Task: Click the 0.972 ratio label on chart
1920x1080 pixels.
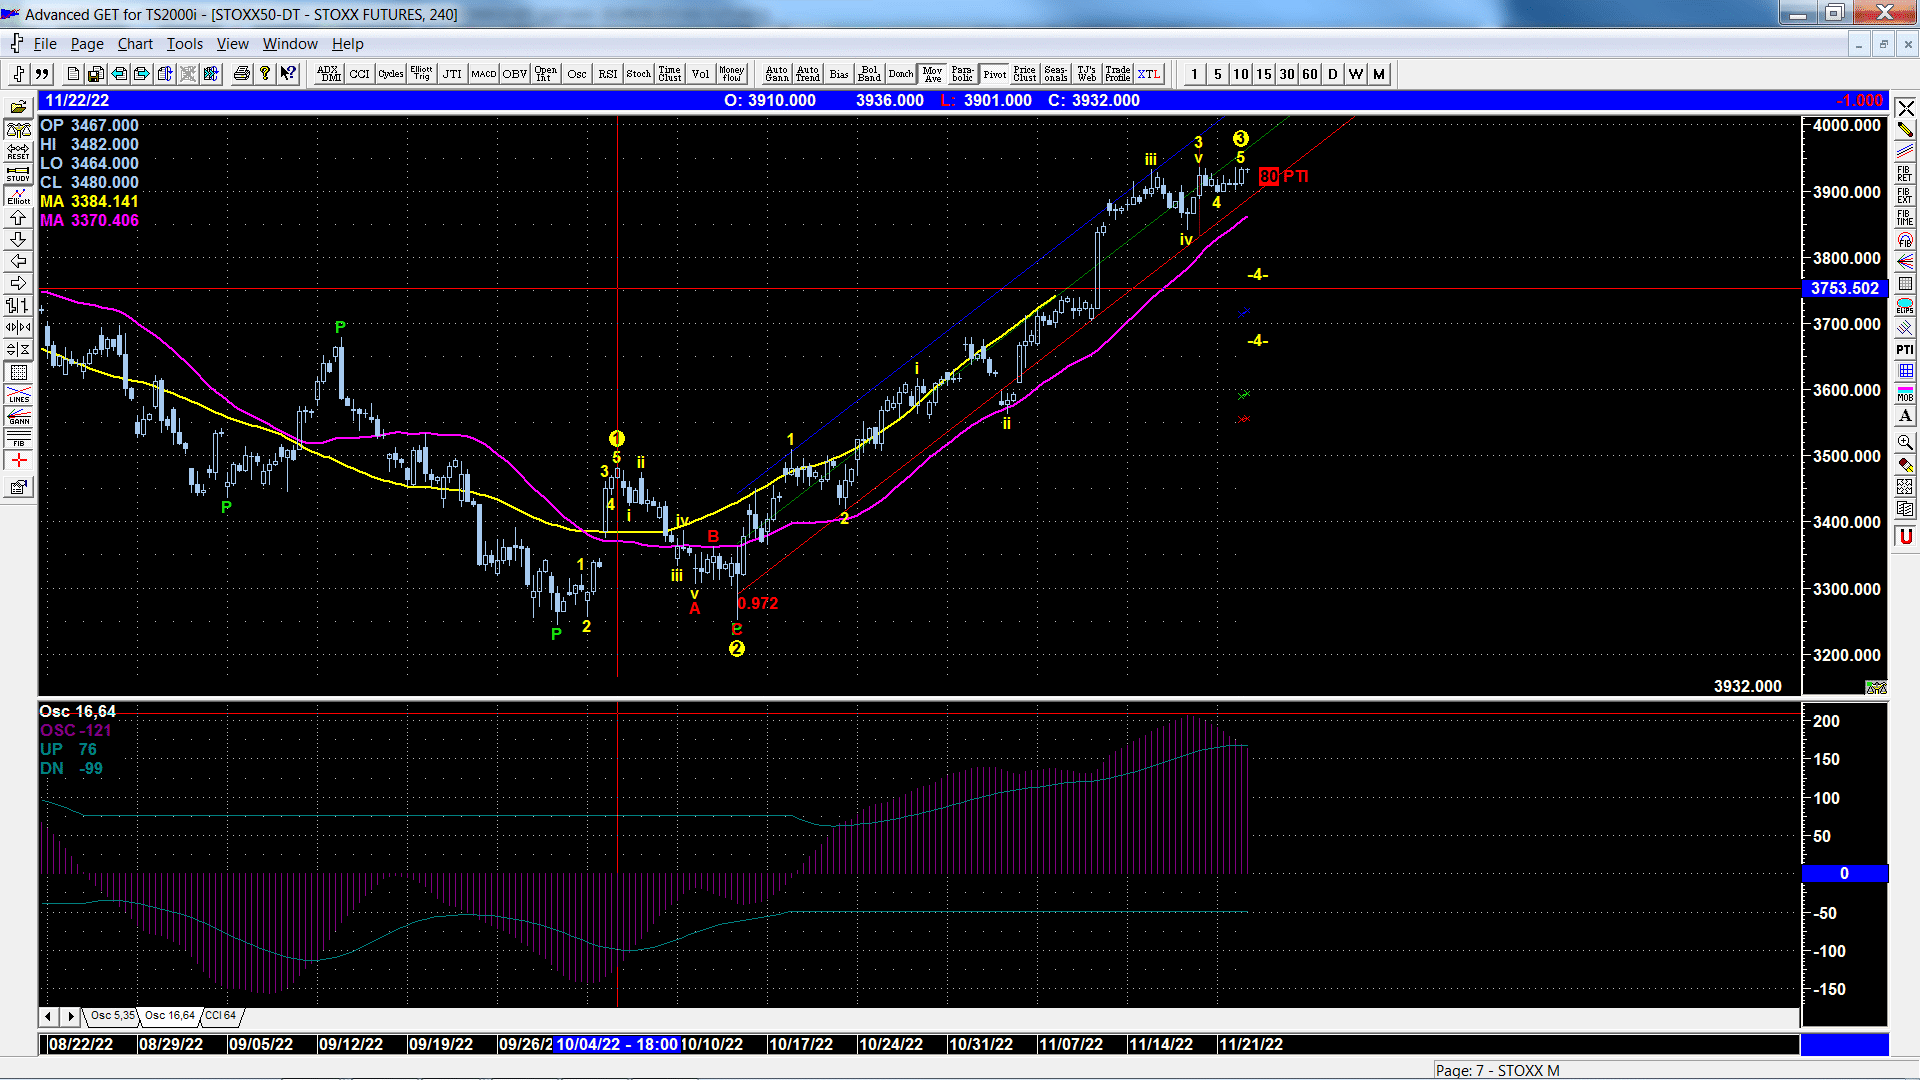Action: pos(758,604)
